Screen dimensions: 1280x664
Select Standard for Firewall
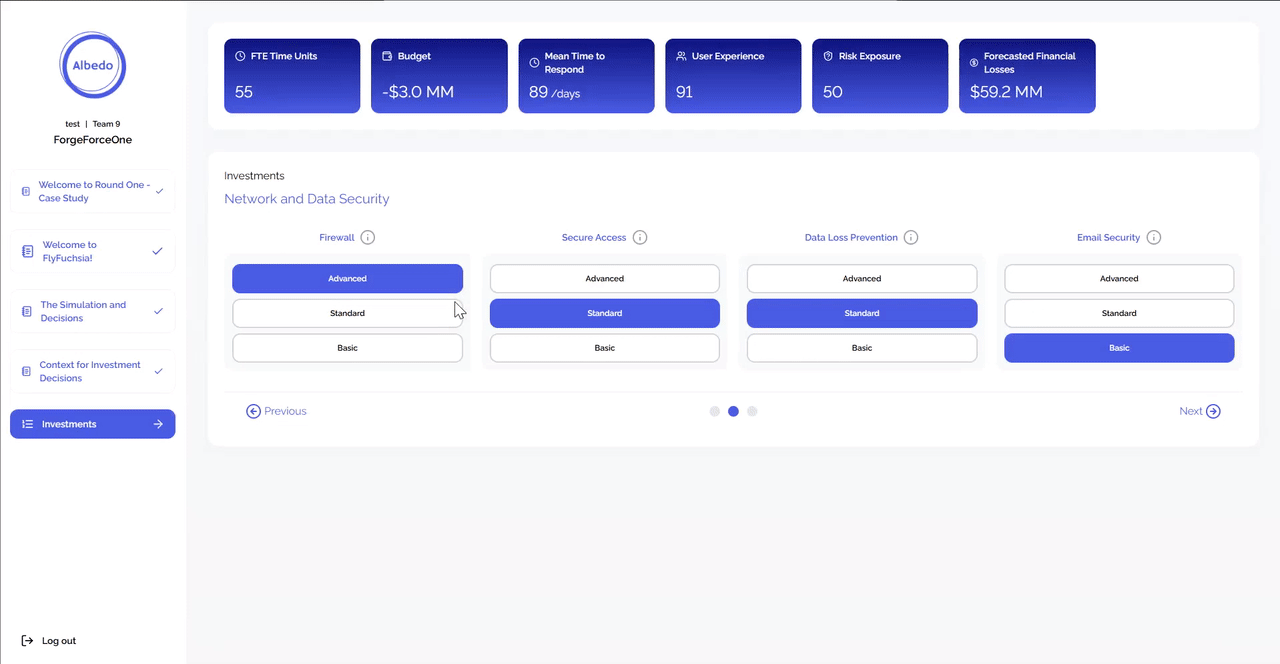pos(347,313)
